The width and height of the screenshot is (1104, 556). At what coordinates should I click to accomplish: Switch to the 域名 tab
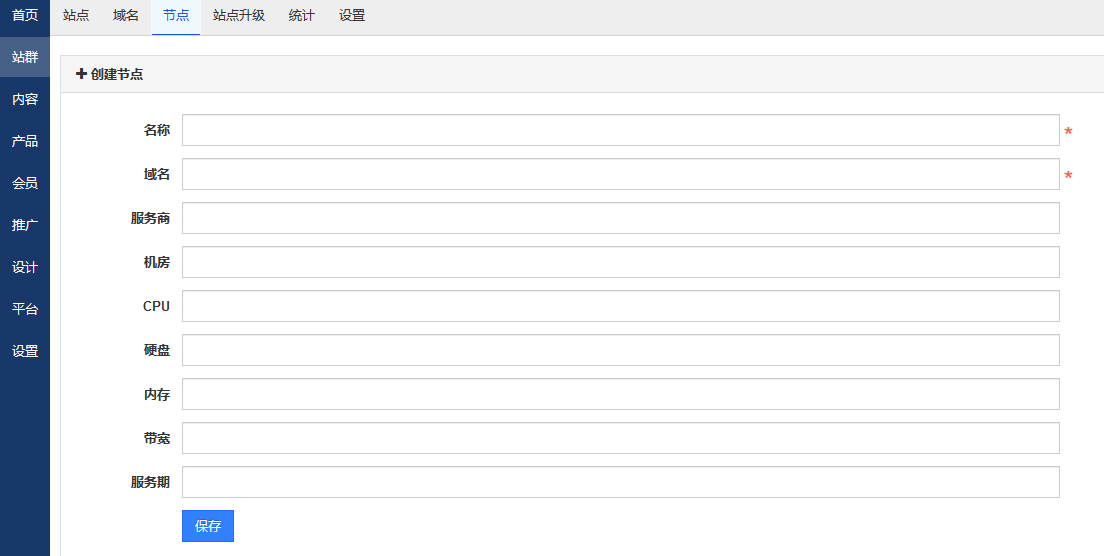(126, 15)
